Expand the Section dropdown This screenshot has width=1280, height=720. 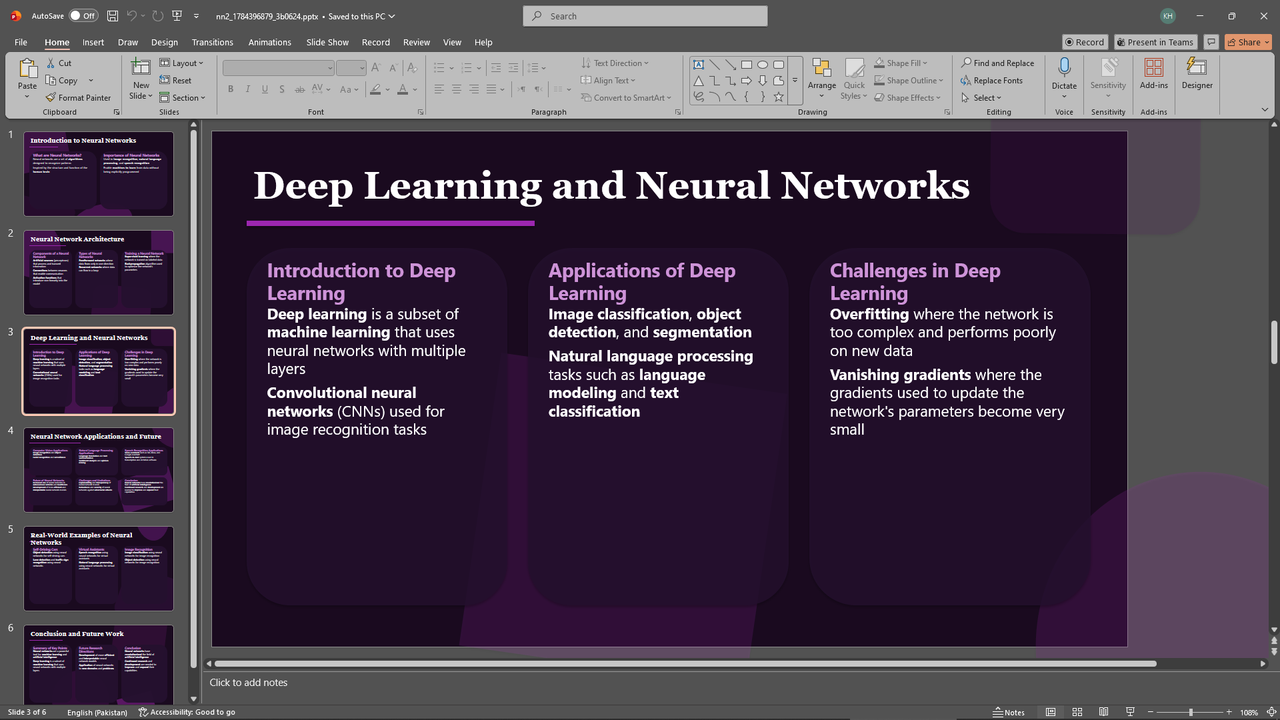point(182,98)
